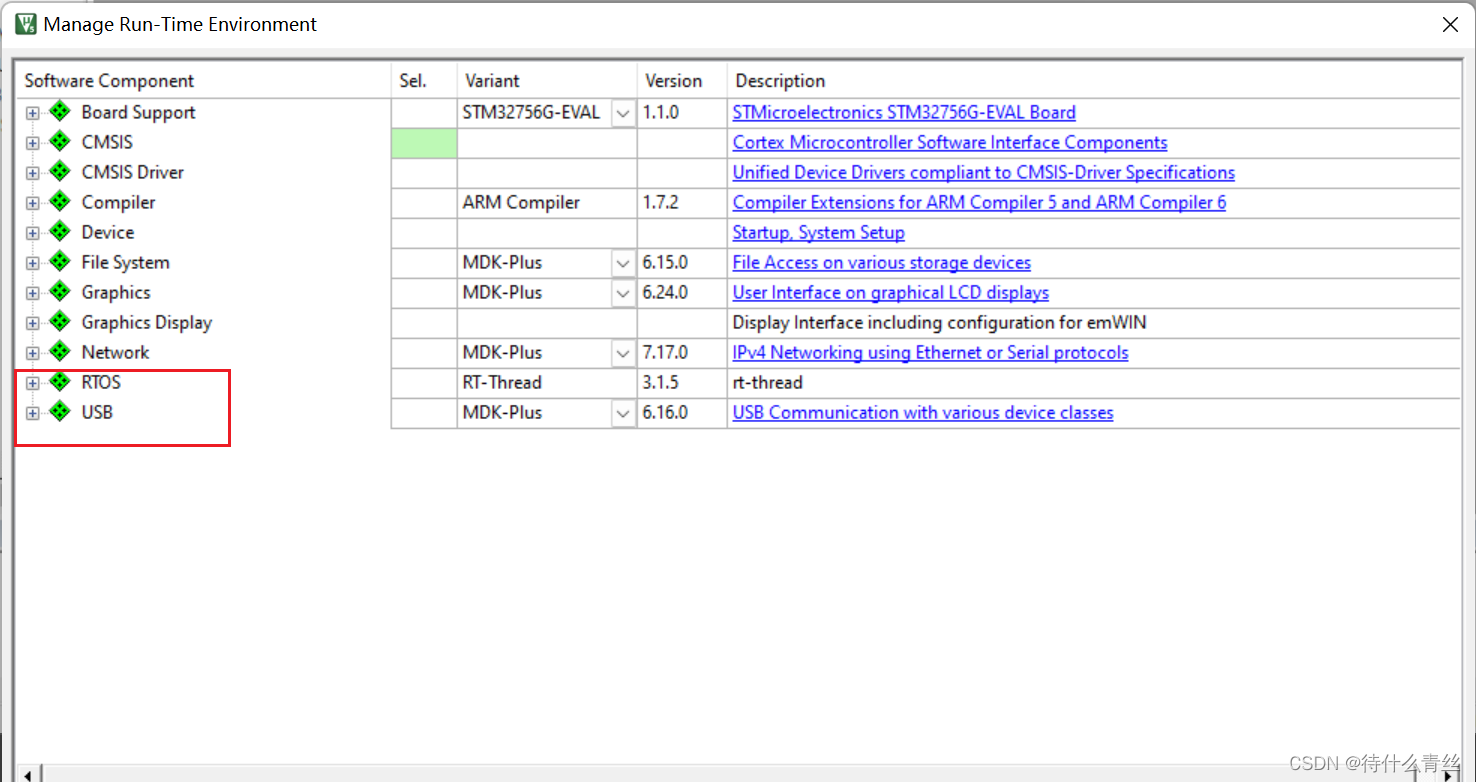
Task: Expand the CMSIS Driver tree node
Action: (x=33, y=173)
